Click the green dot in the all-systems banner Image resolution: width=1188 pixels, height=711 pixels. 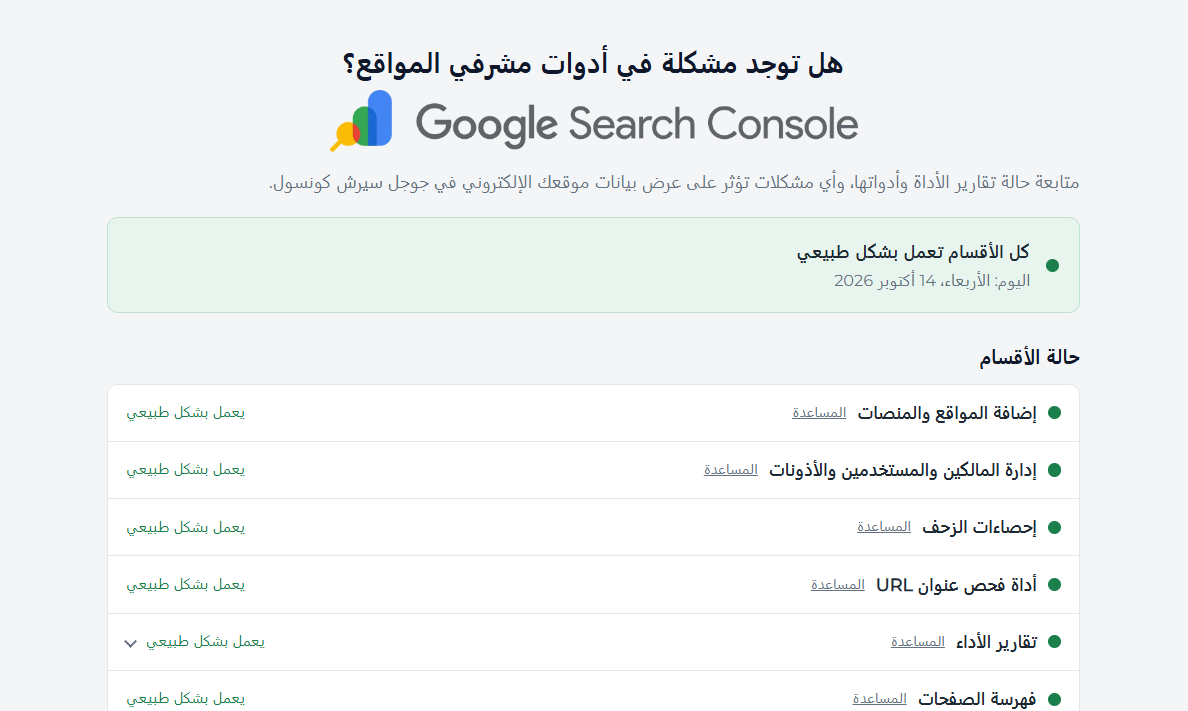[1052, 265]
